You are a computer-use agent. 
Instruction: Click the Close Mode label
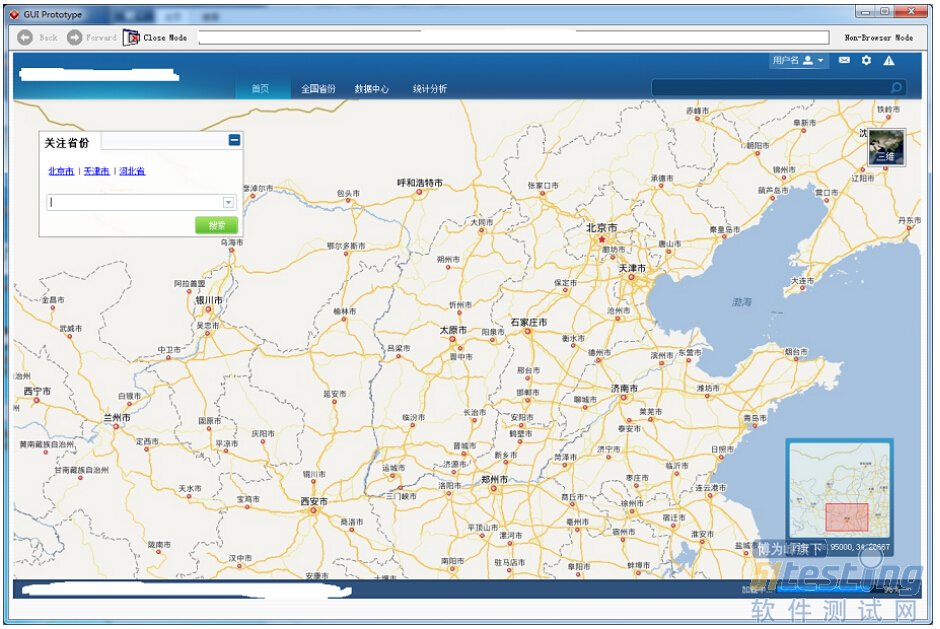point(165,38)
